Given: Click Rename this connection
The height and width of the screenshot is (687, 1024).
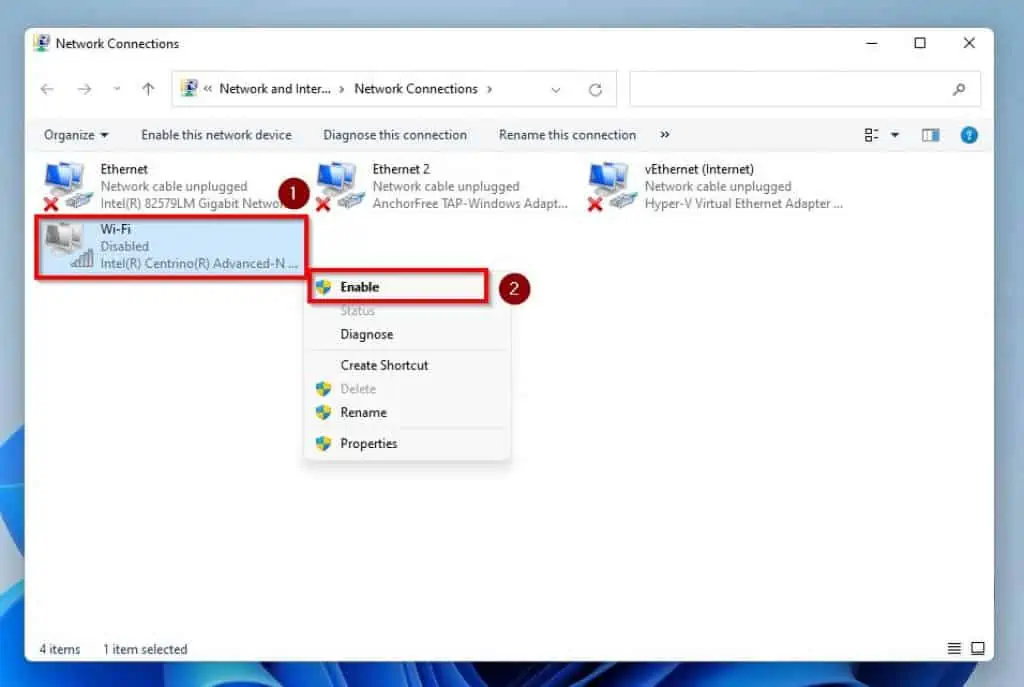Looking at the screenshot, I should click(x=567, y=135).
